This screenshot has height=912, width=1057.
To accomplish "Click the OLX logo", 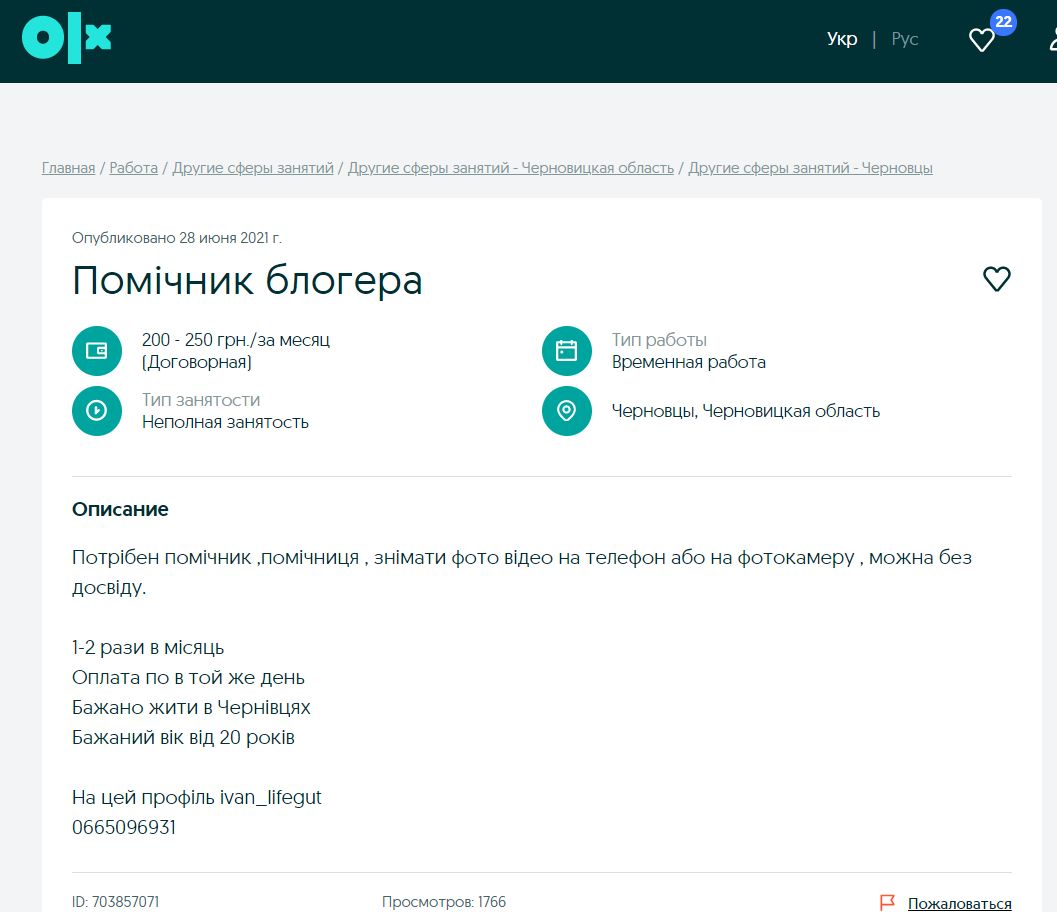I will (x=66, y=40).
